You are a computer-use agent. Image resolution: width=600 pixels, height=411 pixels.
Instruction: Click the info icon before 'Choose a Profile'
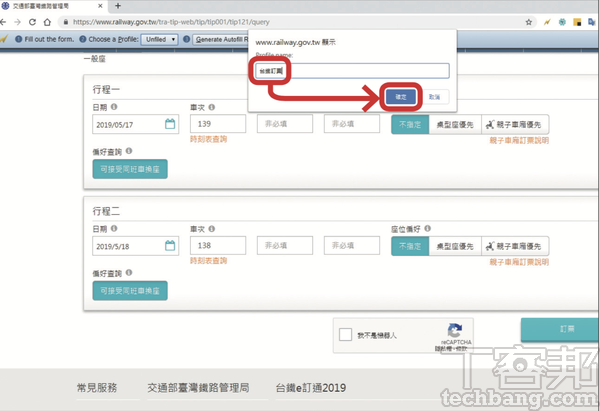(83, 39)
